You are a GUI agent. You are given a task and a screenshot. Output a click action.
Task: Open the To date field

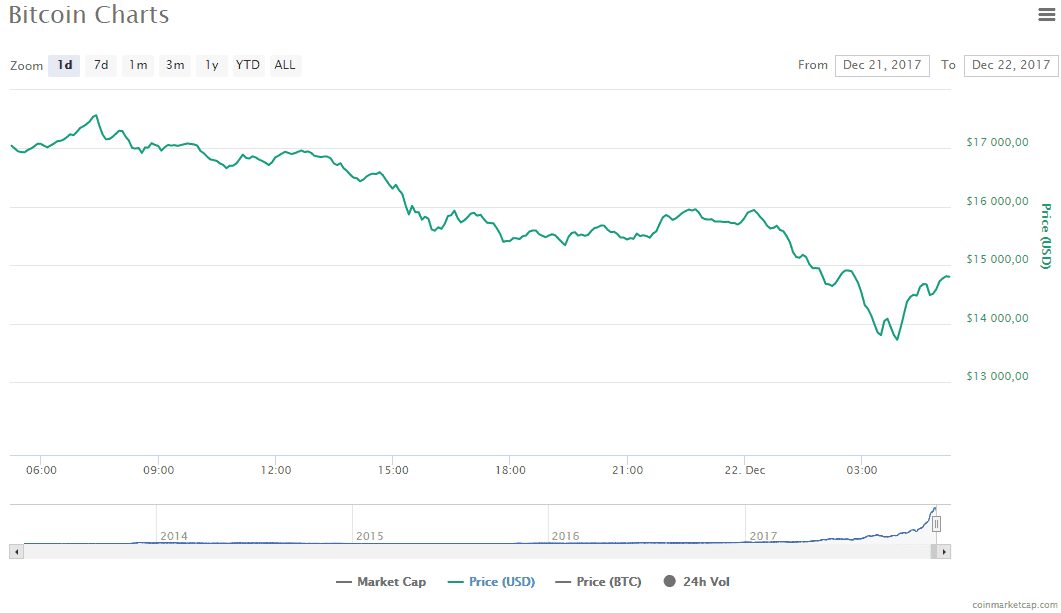click(x=1011, y=65)
